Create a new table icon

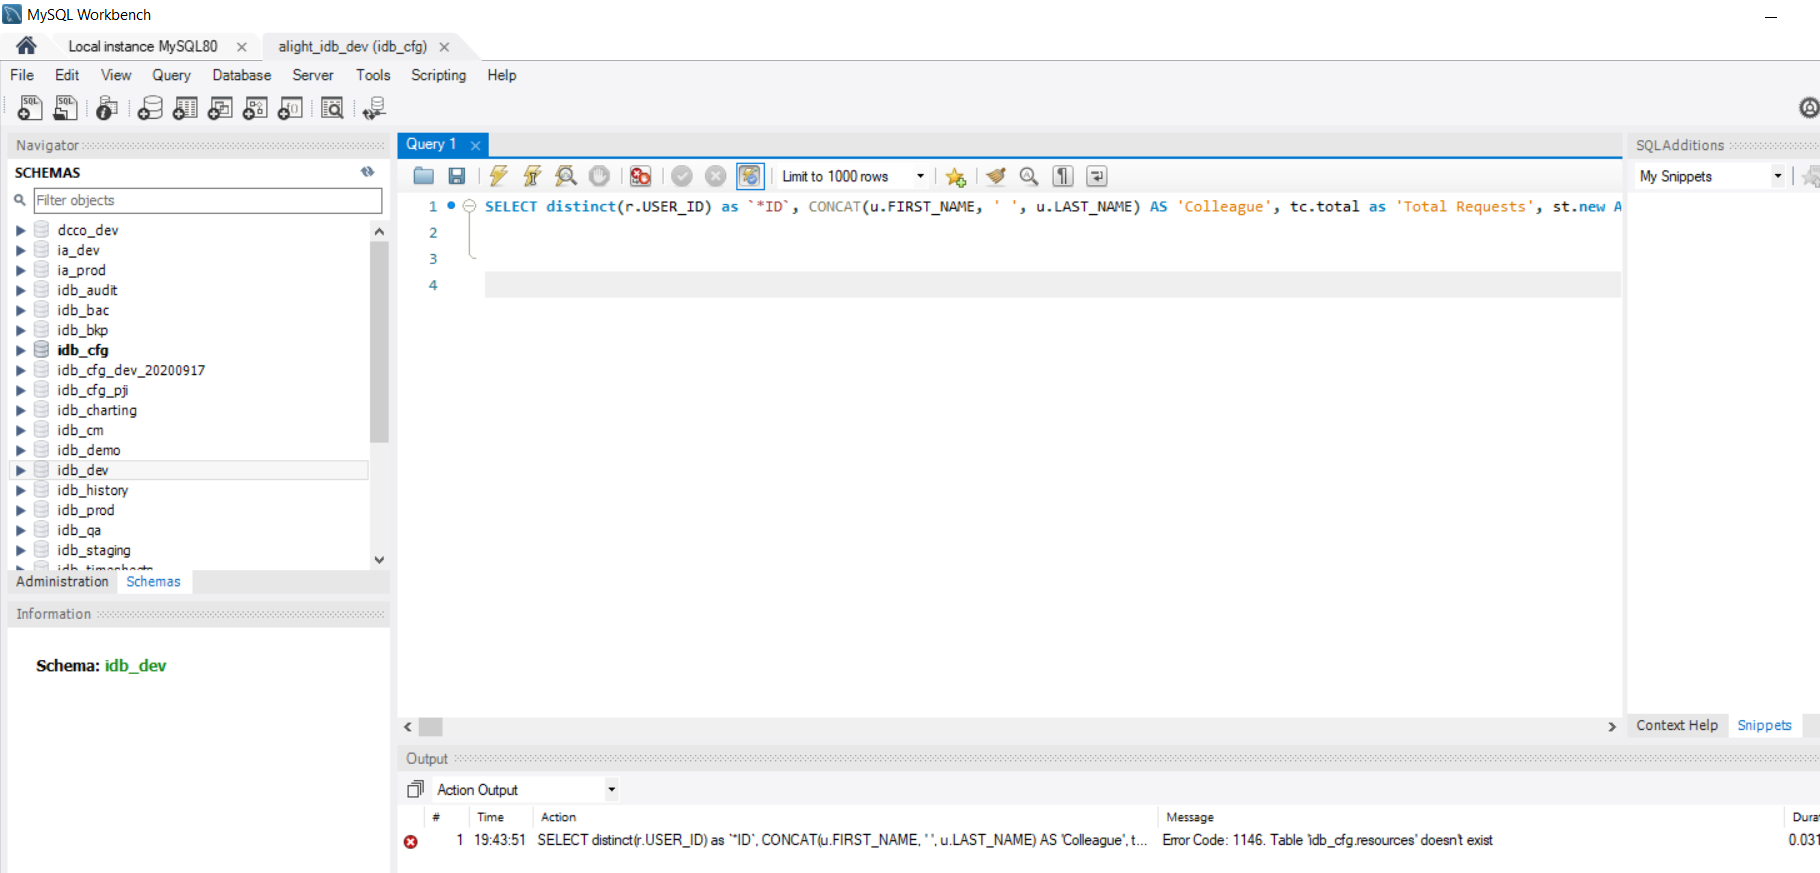[x=185, y=108]
